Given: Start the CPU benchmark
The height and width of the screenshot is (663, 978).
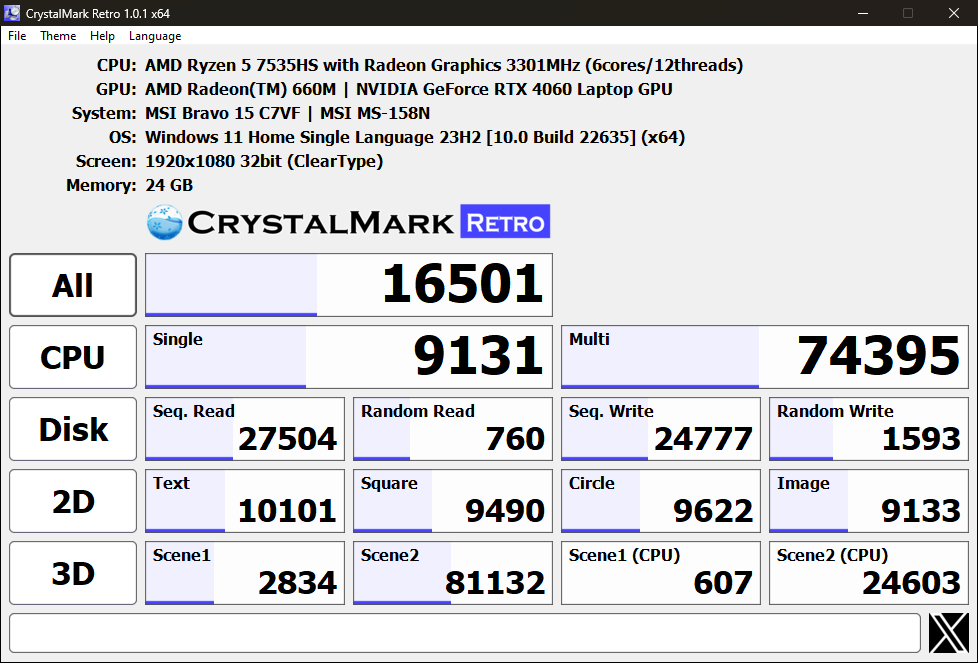Looking at the screenshot, I should (73, 357).
